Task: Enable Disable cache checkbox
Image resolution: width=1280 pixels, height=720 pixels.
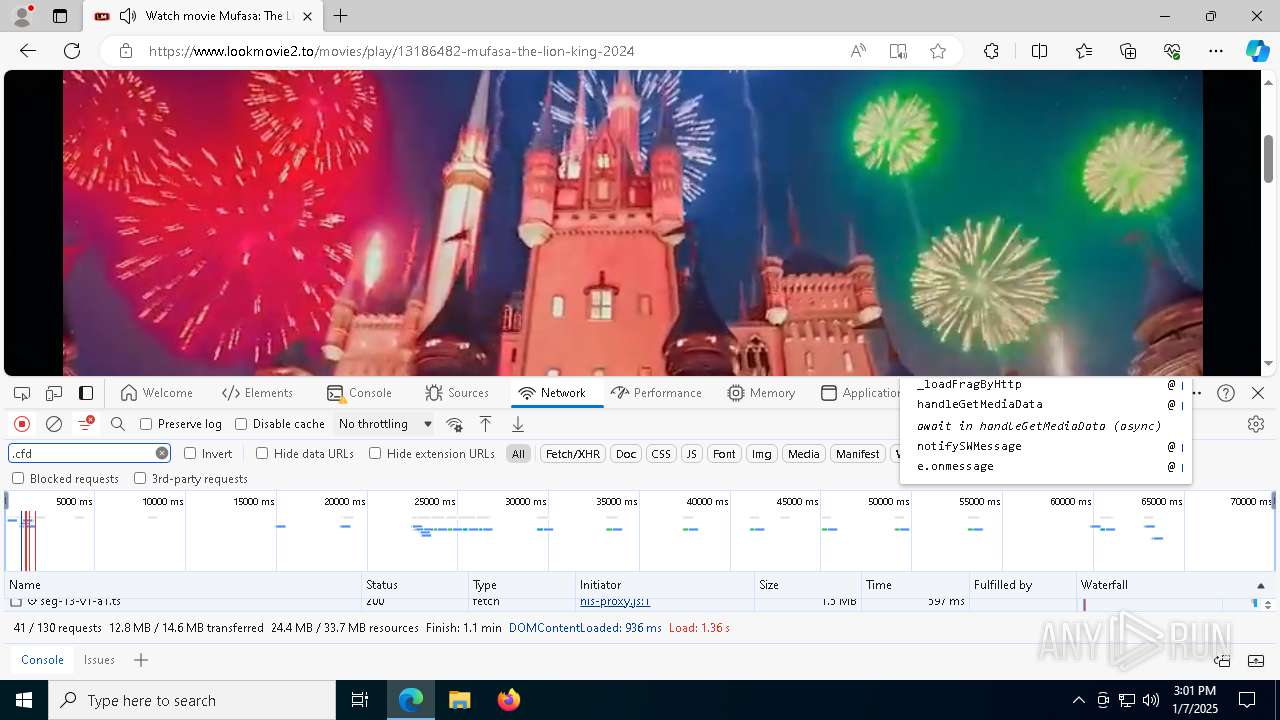Action: (x=241, y=424)
